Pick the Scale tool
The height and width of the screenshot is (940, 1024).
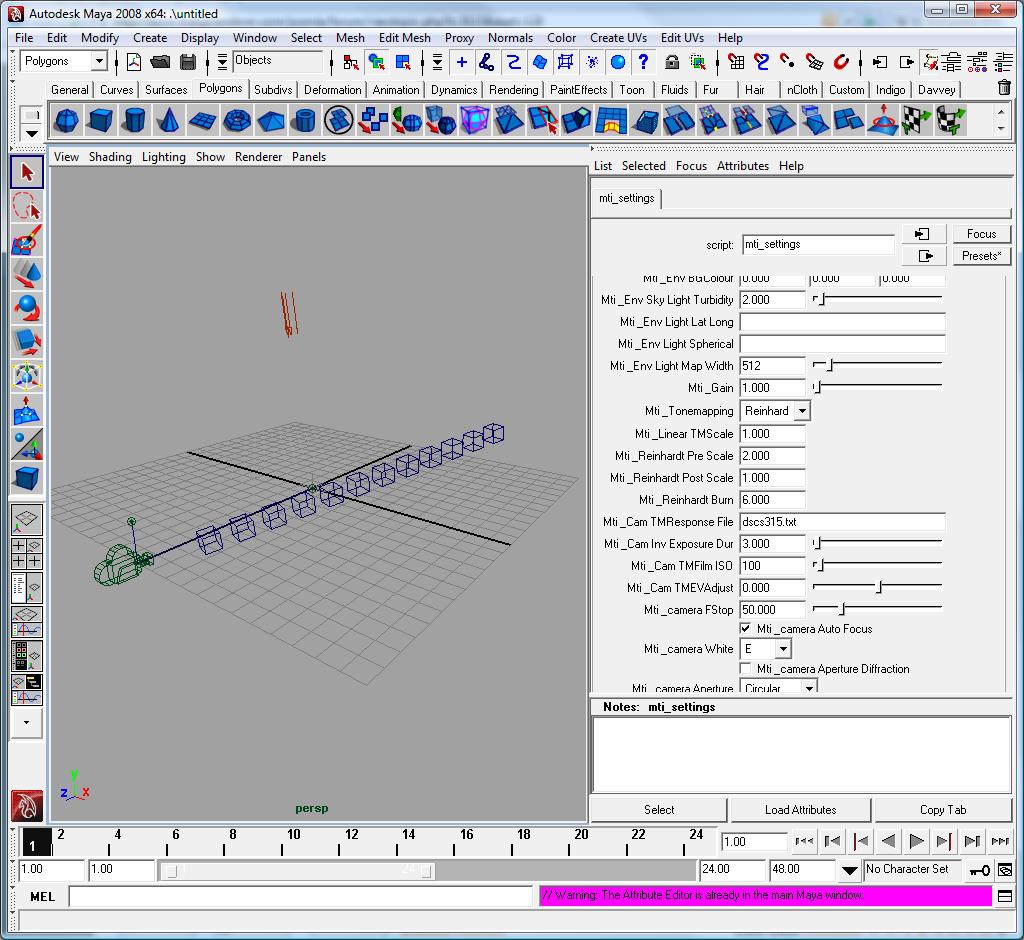tap(27, 342)
